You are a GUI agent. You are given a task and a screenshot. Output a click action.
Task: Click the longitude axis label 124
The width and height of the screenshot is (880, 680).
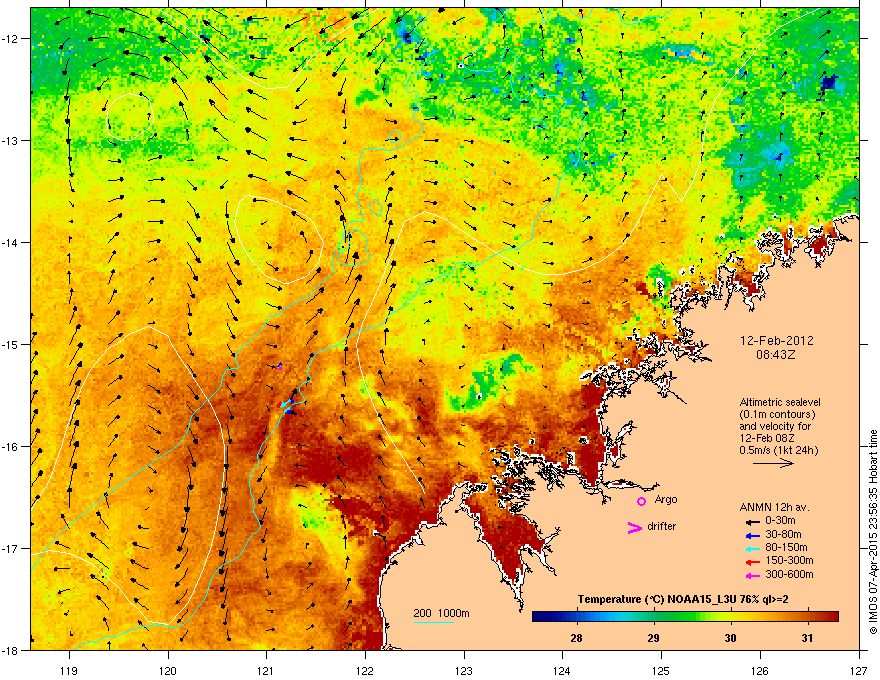point(562,670)
